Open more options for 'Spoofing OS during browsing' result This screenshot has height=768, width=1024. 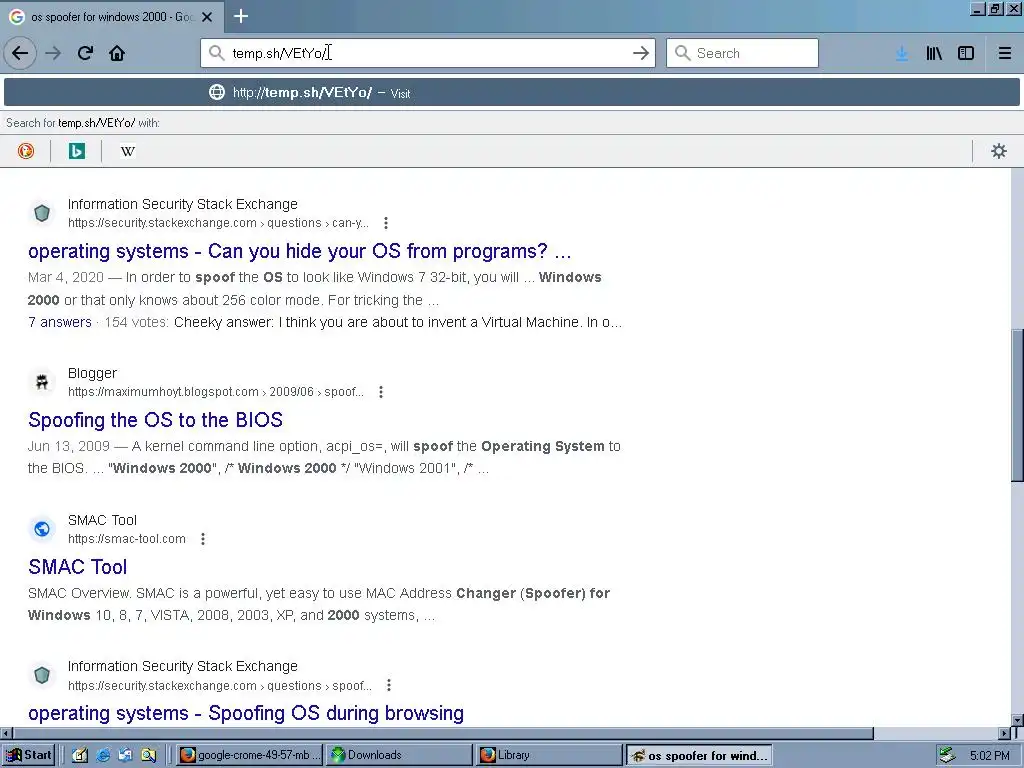(389, 685)
